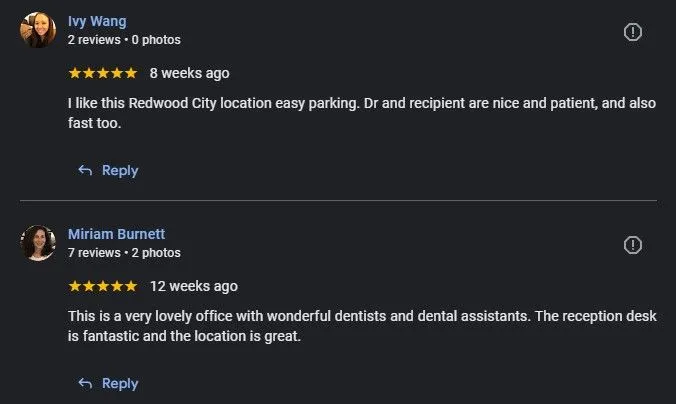Click the reply arrow icon under Miriam Burnett's review
The height and width of the screenshot is (404, 676).
click(x=85, y=384)
